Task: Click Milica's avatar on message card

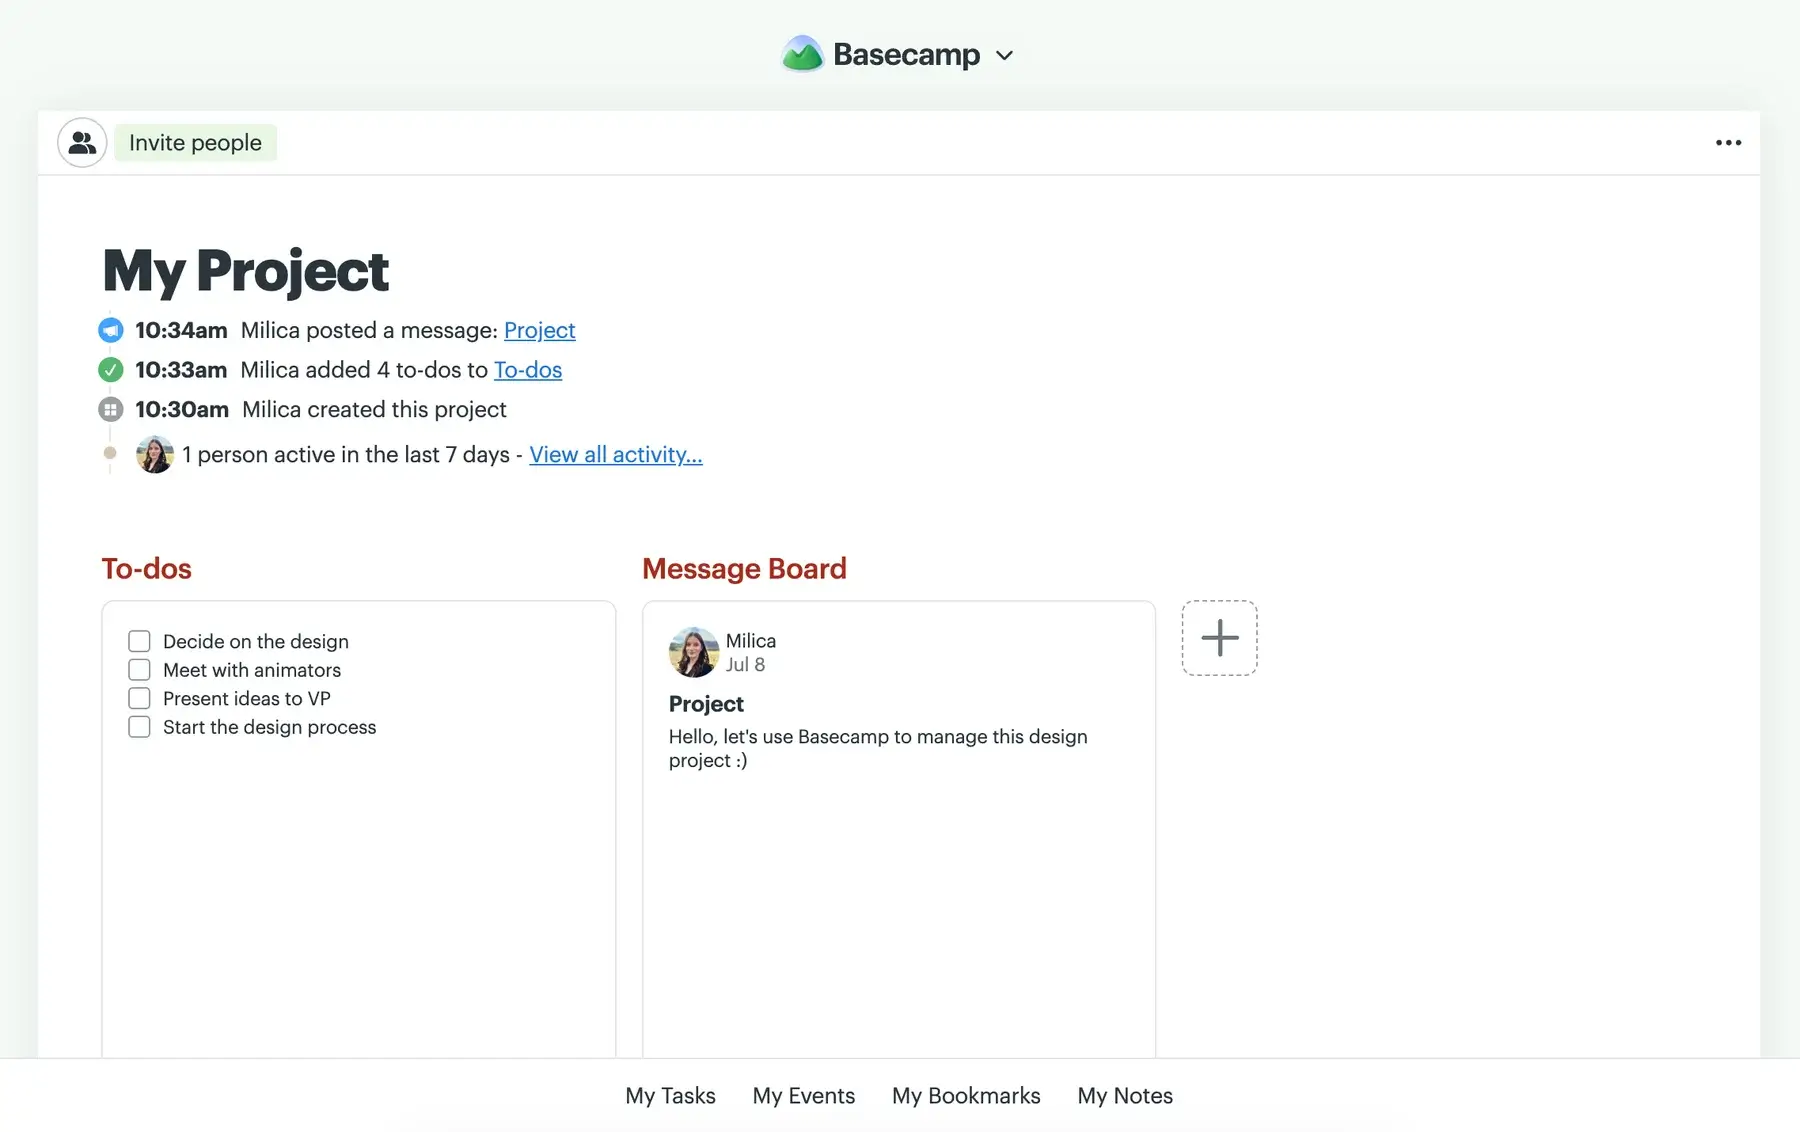Action: 694,652
